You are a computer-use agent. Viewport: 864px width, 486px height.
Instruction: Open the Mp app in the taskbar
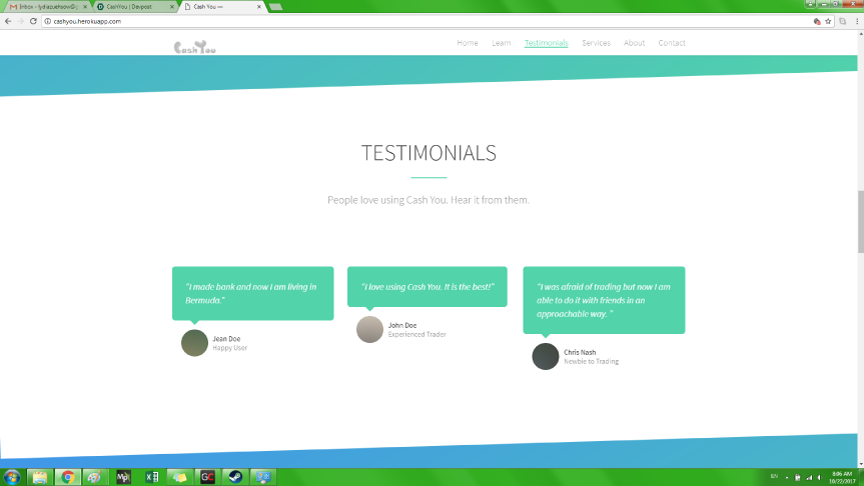(123, 477)
